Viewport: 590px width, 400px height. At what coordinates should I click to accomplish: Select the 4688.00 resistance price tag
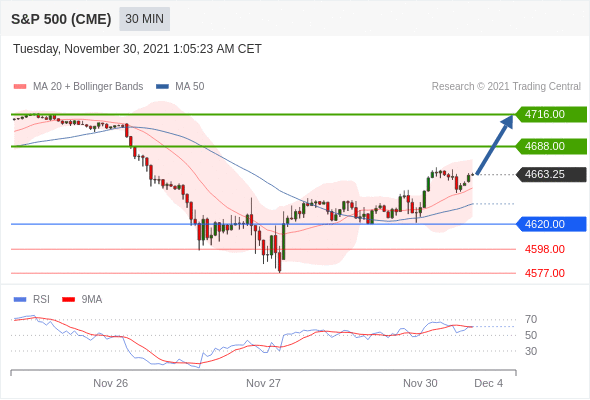point(550,146)
